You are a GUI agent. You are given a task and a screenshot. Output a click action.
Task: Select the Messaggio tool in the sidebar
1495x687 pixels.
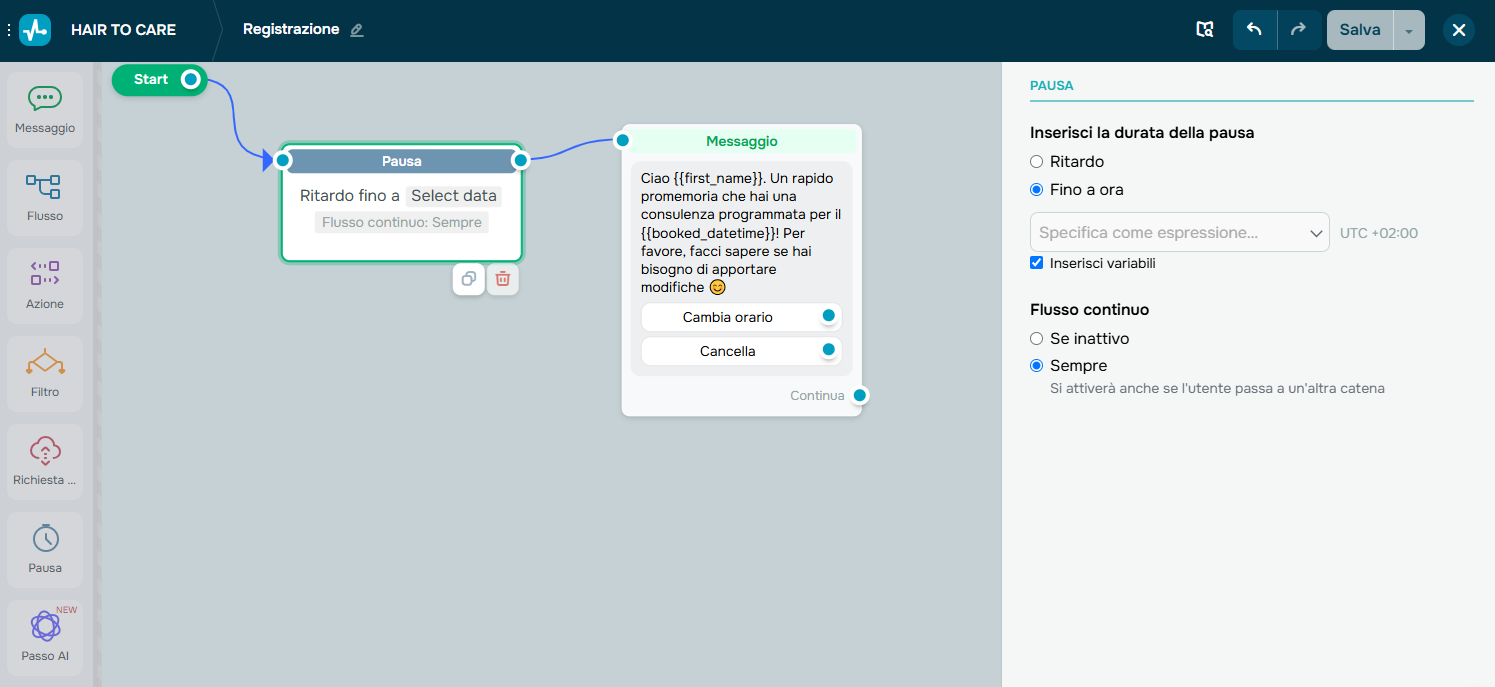44,108
